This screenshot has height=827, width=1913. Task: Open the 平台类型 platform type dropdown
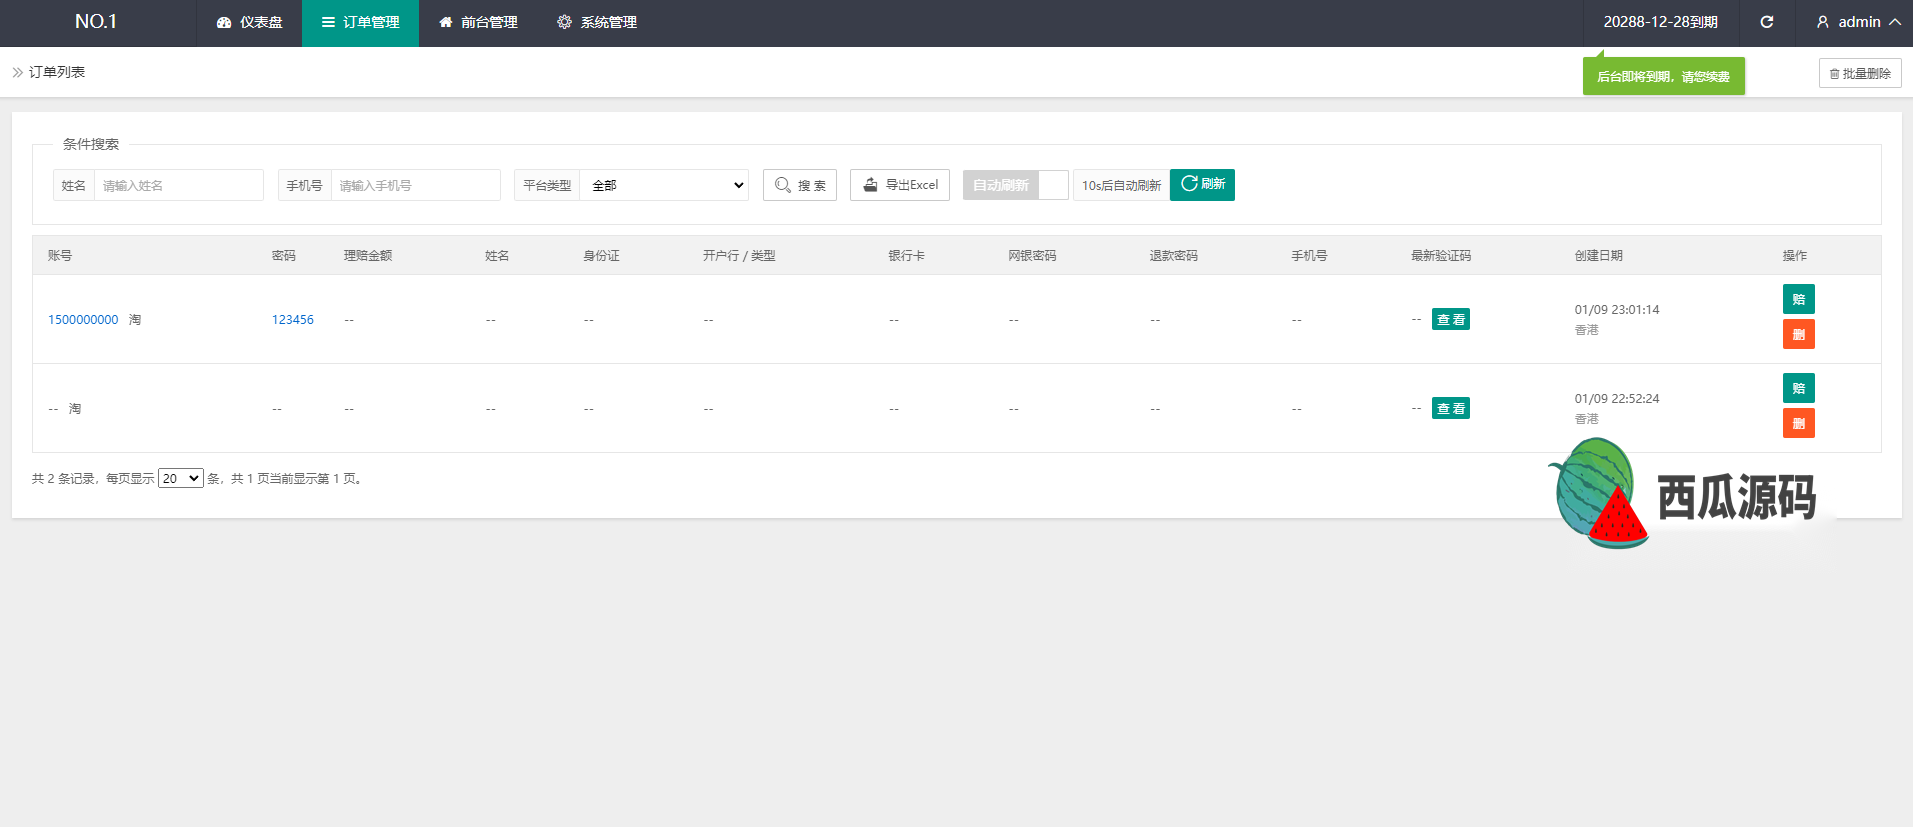pos(664,185)
